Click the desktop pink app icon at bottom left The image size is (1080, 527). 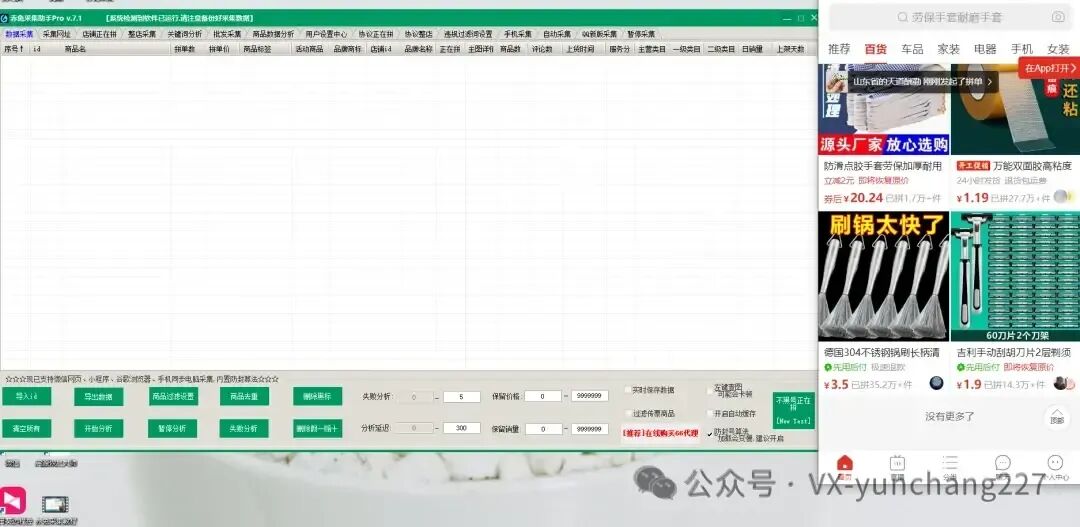pos(13,500)
